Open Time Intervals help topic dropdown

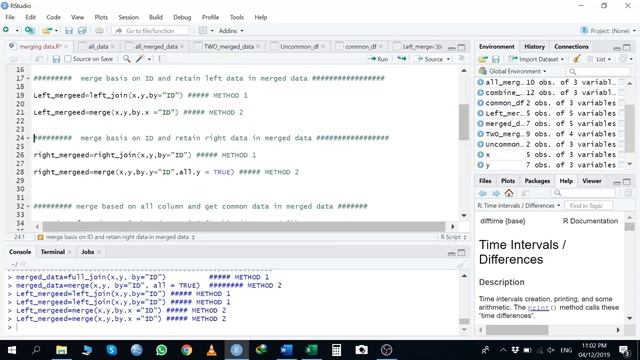coord(519,205)
